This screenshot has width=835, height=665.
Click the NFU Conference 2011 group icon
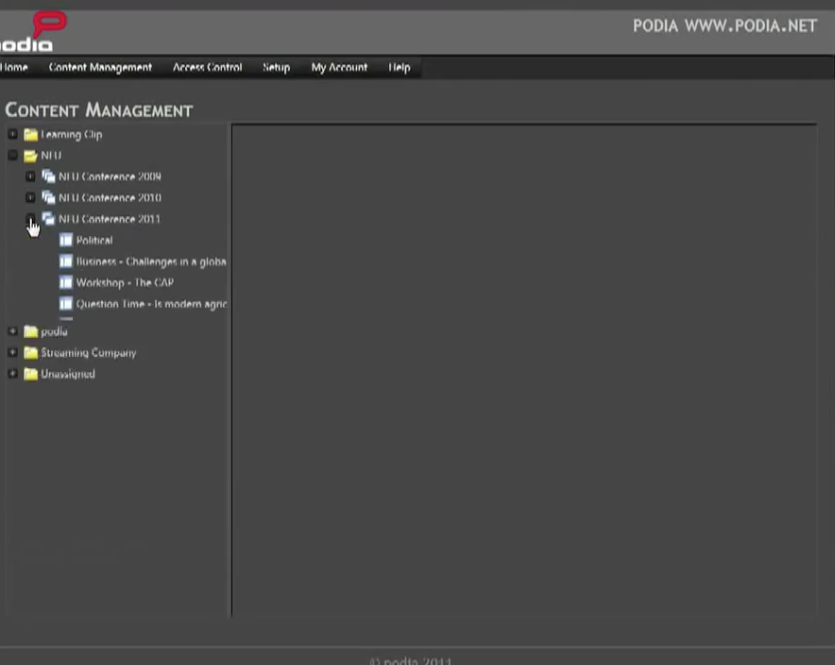pyautogui.click(x=48, y=218)
